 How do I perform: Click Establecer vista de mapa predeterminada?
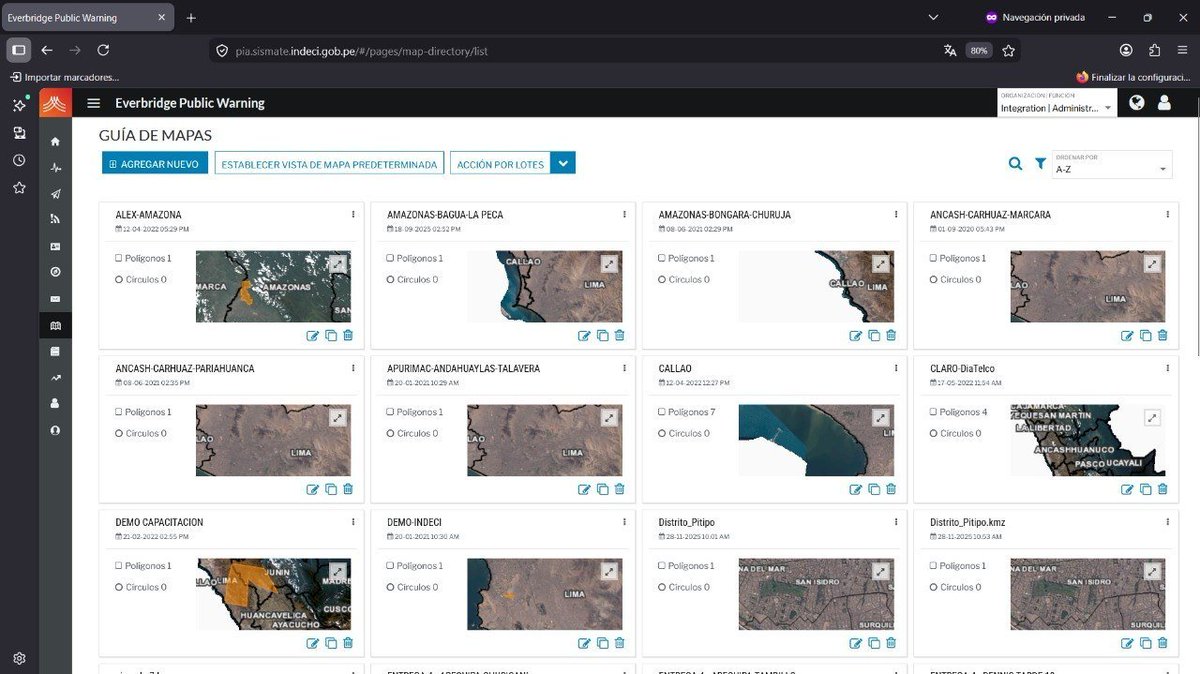(x=329, y=164)
